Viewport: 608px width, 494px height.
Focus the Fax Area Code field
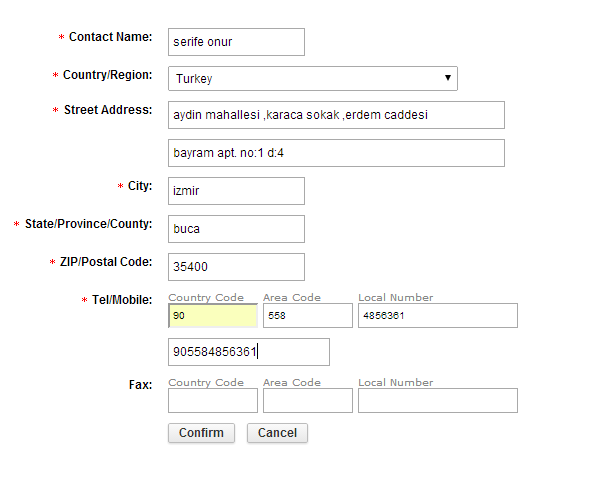click(307, 400)
